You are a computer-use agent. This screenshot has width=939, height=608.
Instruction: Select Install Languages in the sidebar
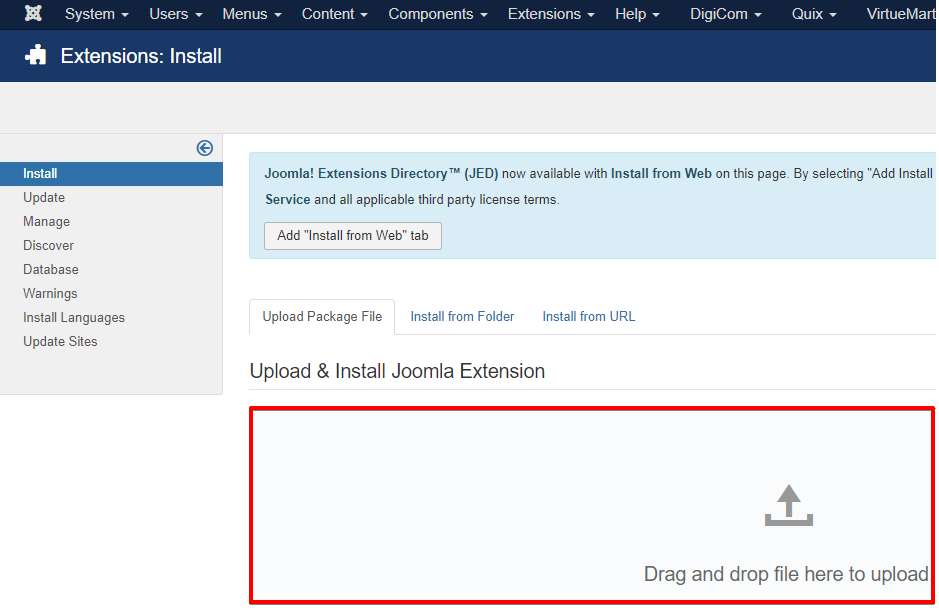[74, 318]
